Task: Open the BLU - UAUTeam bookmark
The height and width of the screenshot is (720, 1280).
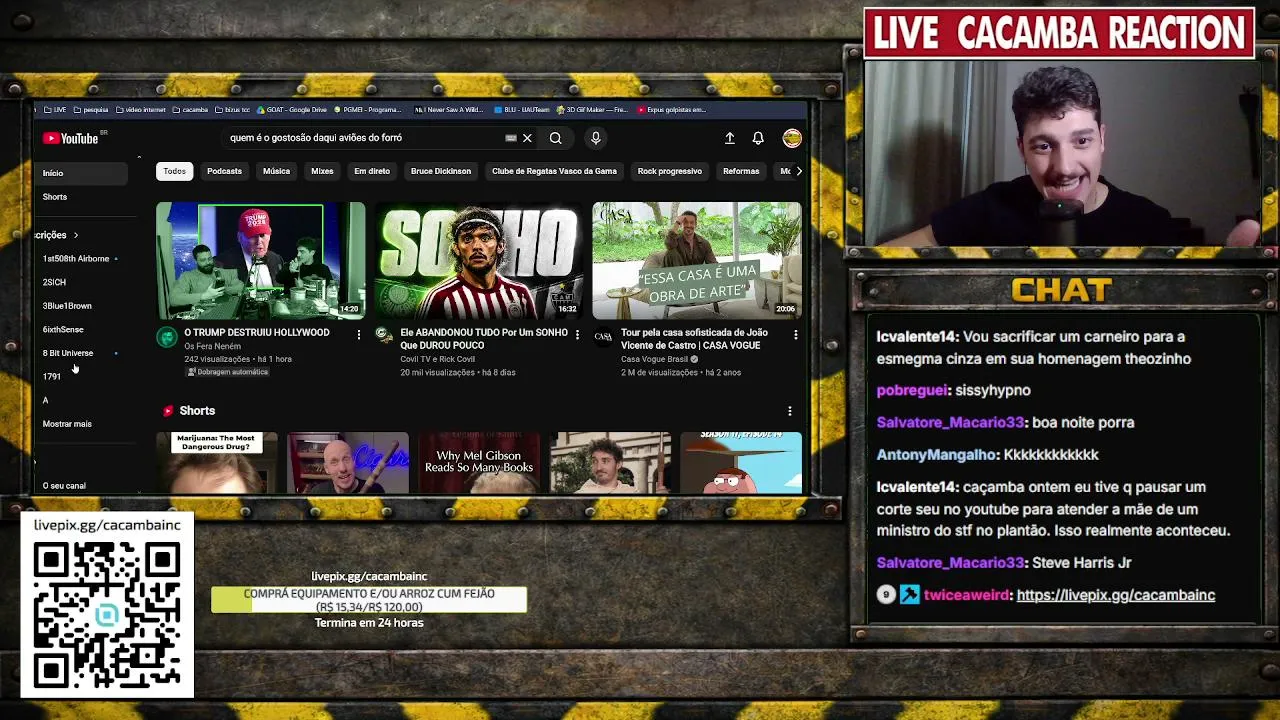Action: pyautogui.click(x=522, y=110)
